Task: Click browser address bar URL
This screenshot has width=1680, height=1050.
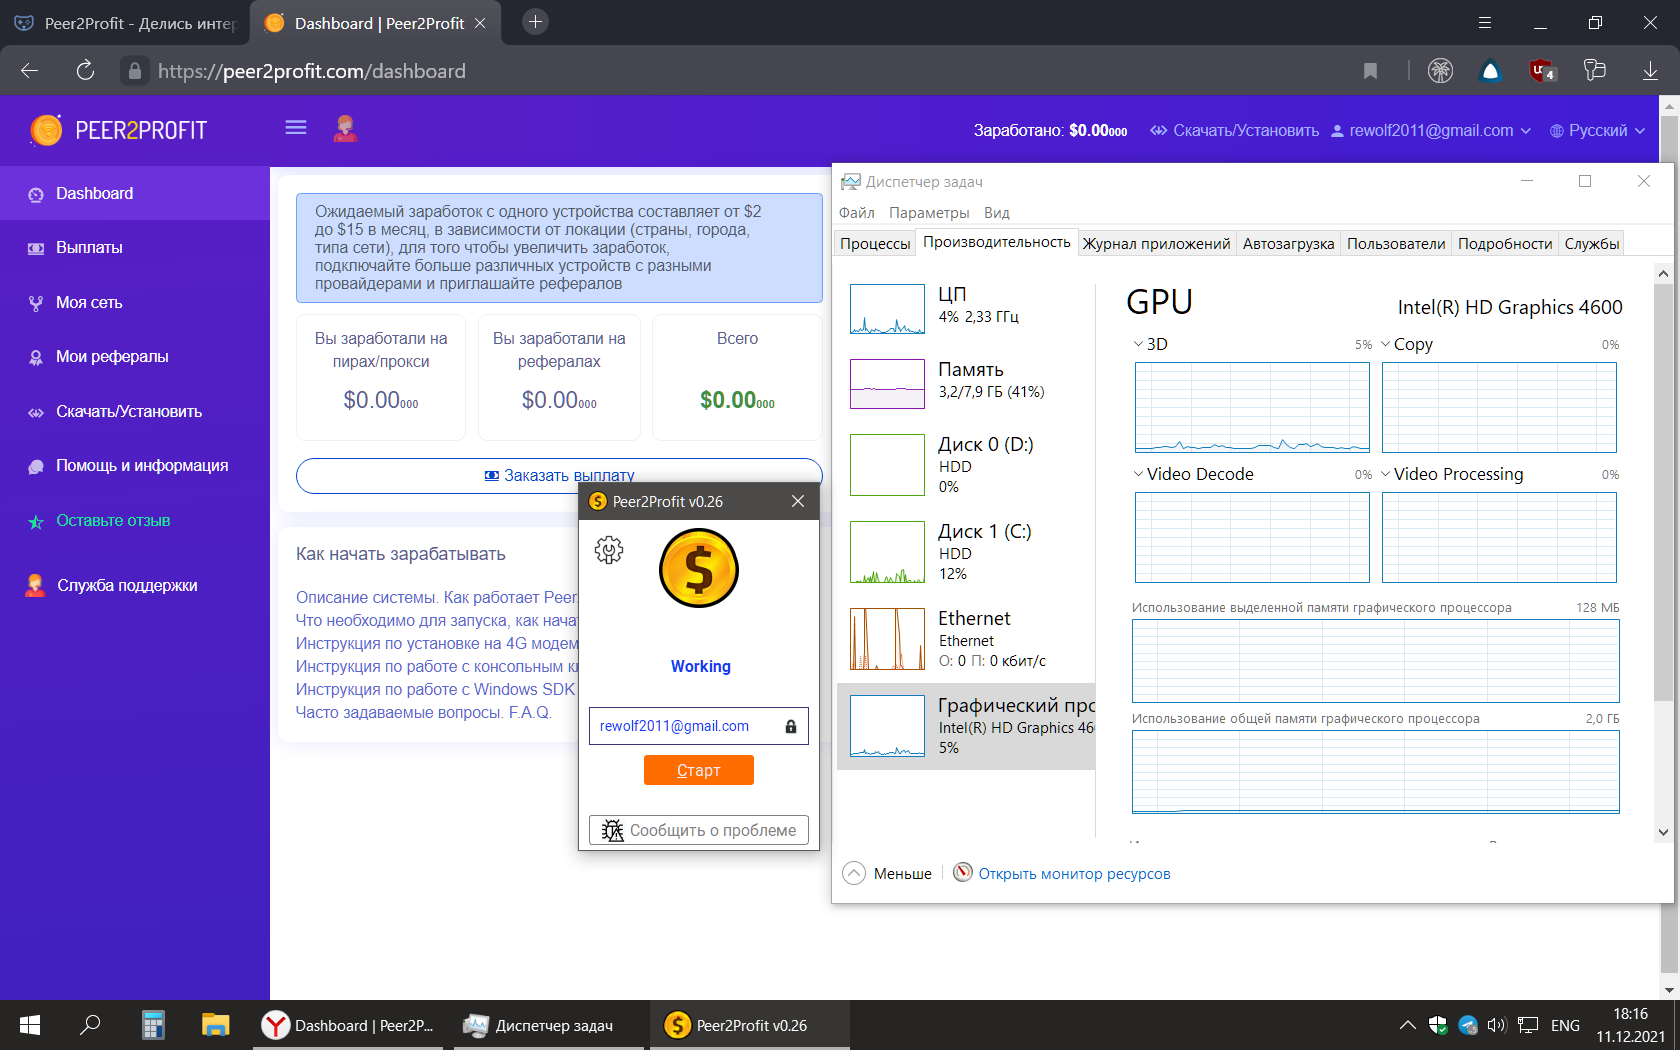Action: pos(312,71)
